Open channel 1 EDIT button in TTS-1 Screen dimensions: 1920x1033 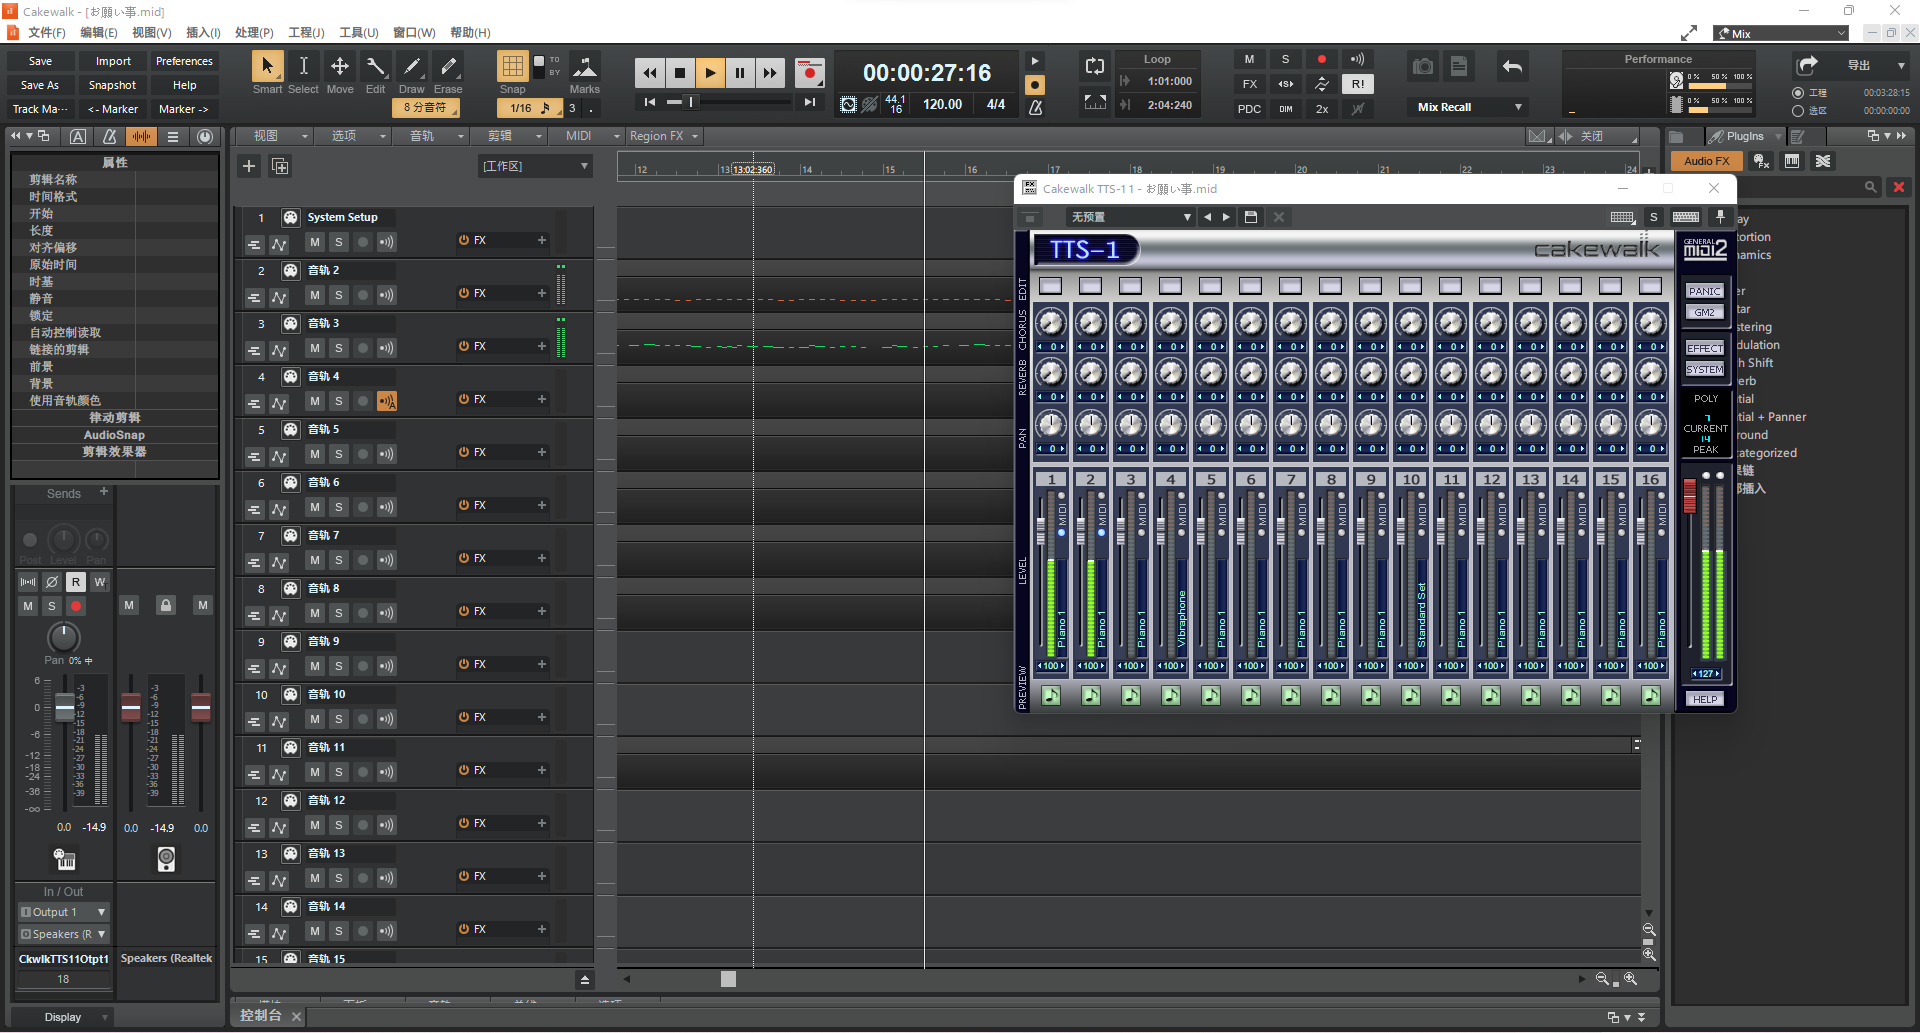click(x=1051, y=286)
